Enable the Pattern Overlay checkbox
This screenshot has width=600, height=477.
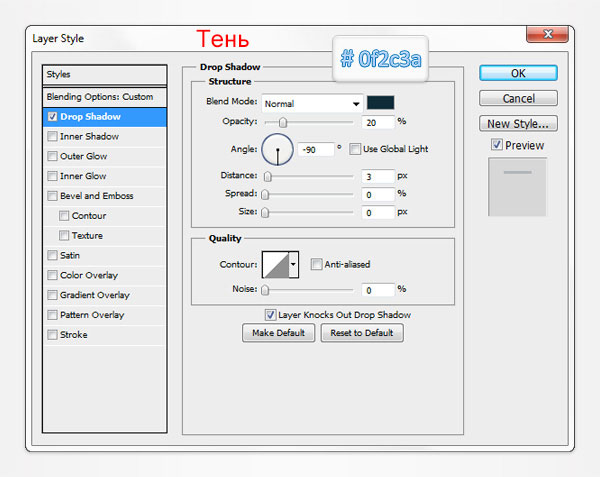click(52, 315)
